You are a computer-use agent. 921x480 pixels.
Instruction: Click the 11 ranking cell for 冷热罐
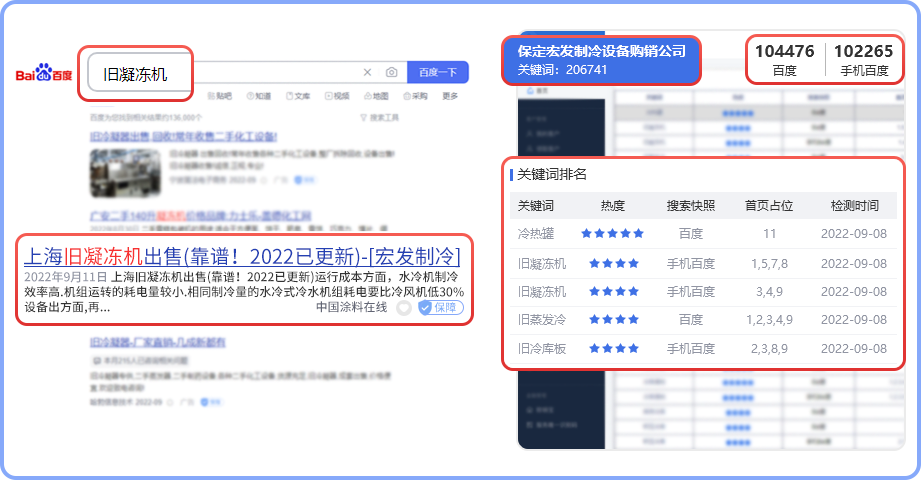769,234
